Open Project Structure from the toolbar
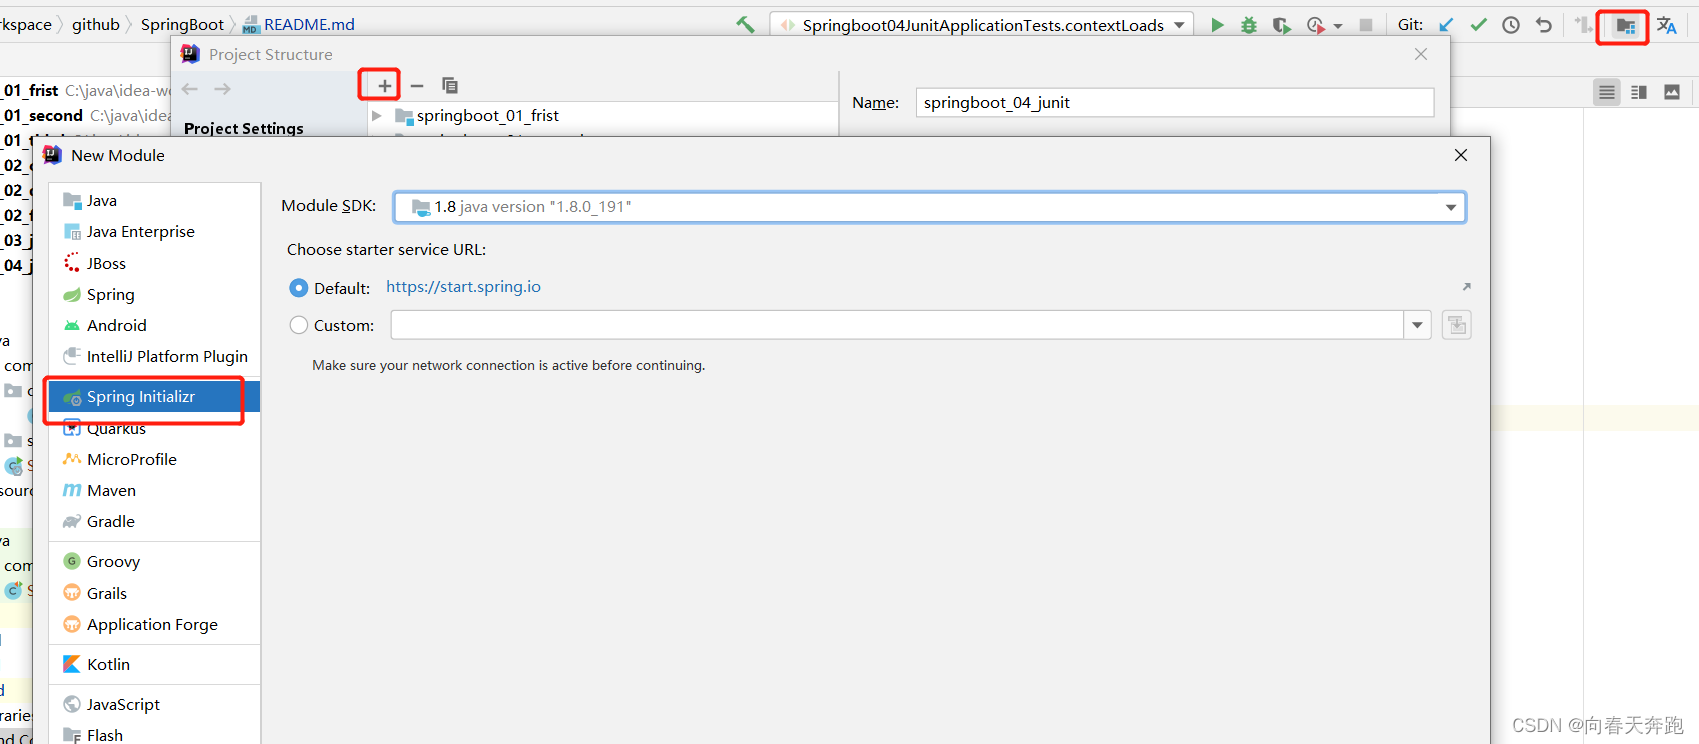 [x=1626, y=26]
